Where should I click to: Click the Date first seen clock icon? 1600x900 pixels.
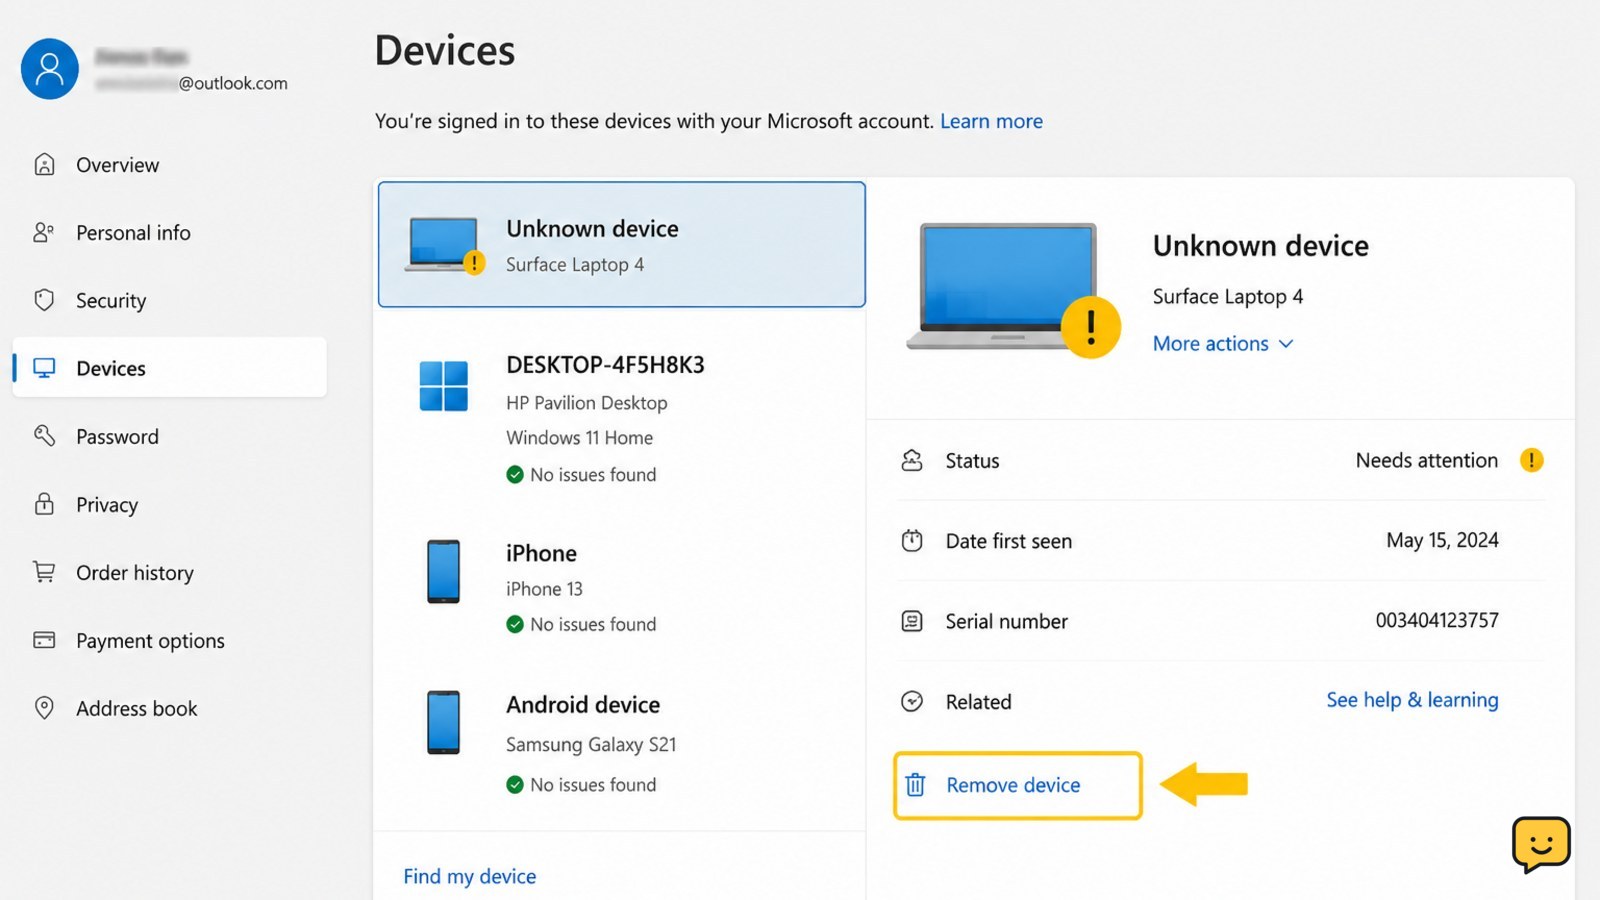912,541
